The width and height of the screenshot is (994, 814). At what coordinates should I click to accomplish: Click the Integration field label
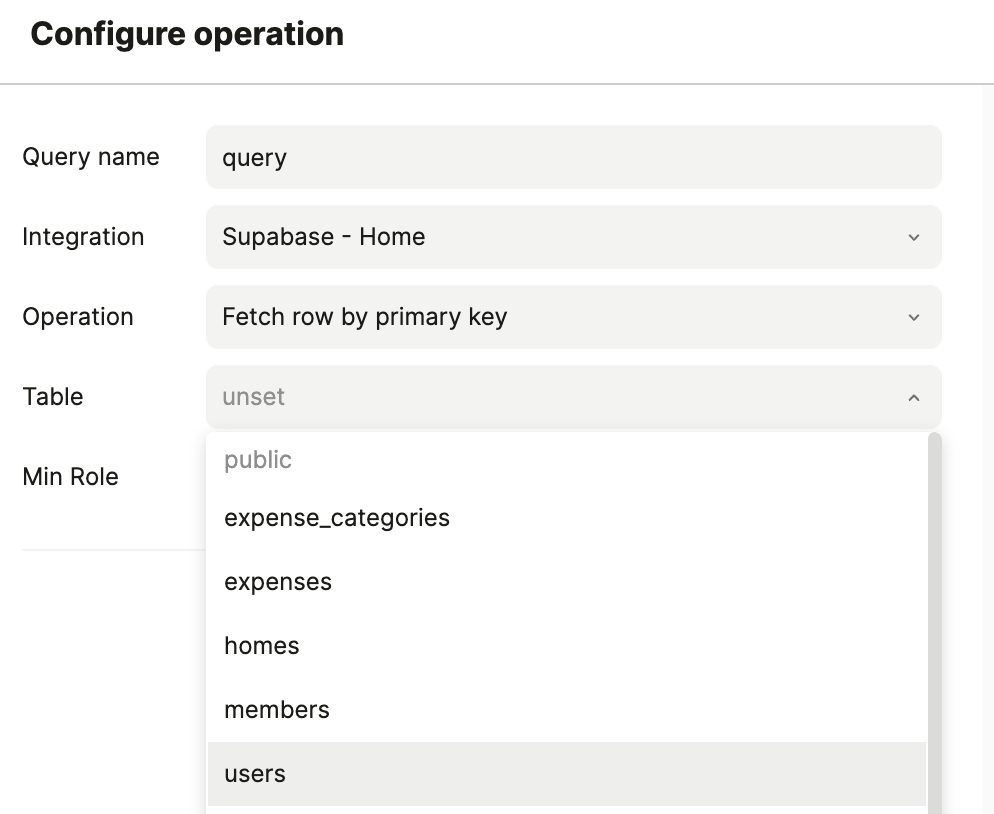click(83, 237)
